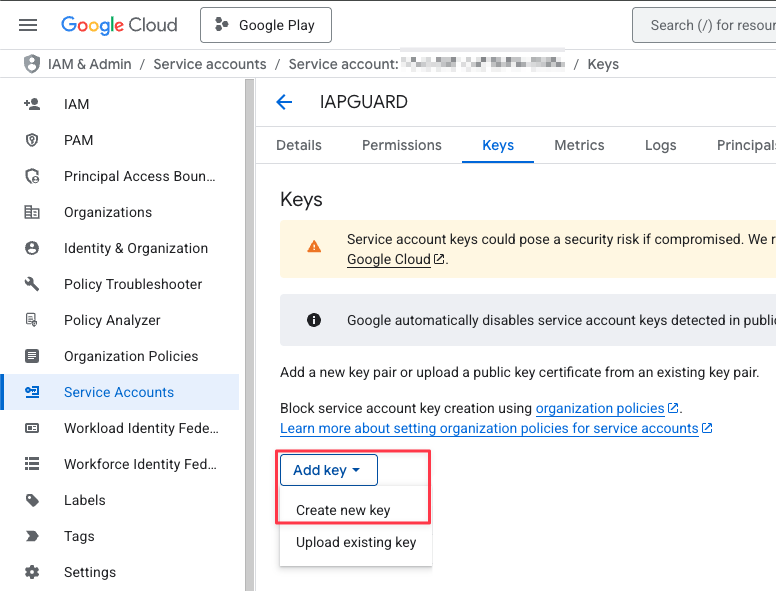Screen dimensions: 776x591
Task: Select Create new key option
Action: pos(343,510)
